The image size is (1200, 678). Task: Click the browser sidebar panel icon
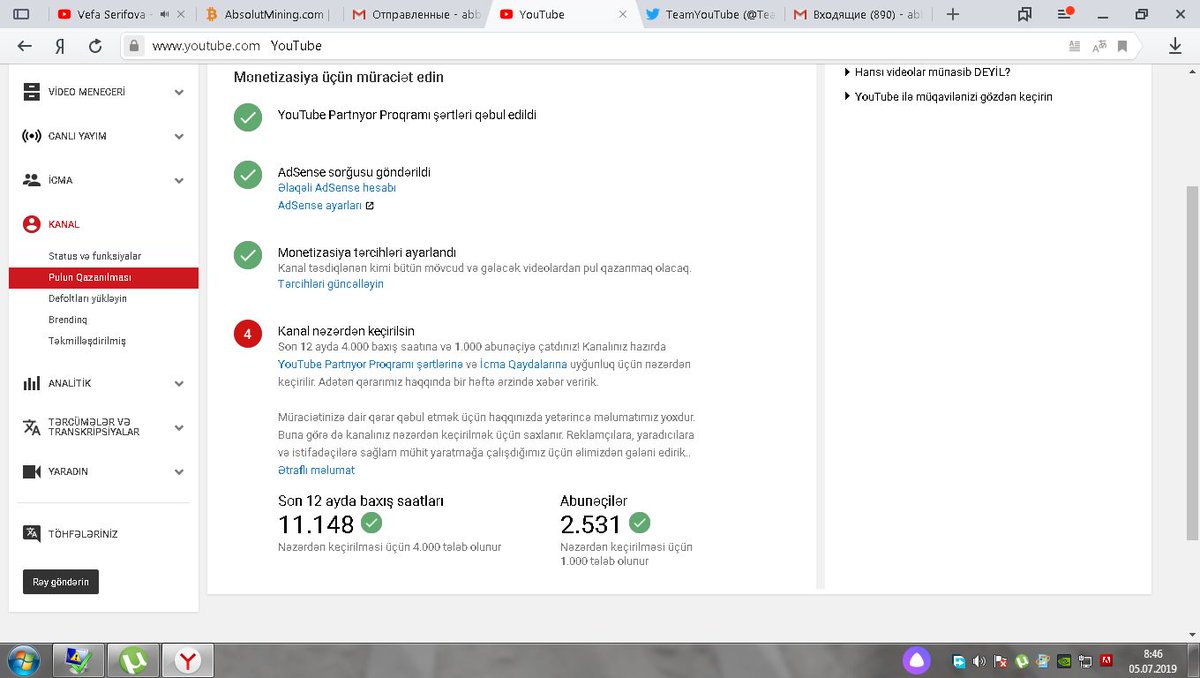[22, 14]
